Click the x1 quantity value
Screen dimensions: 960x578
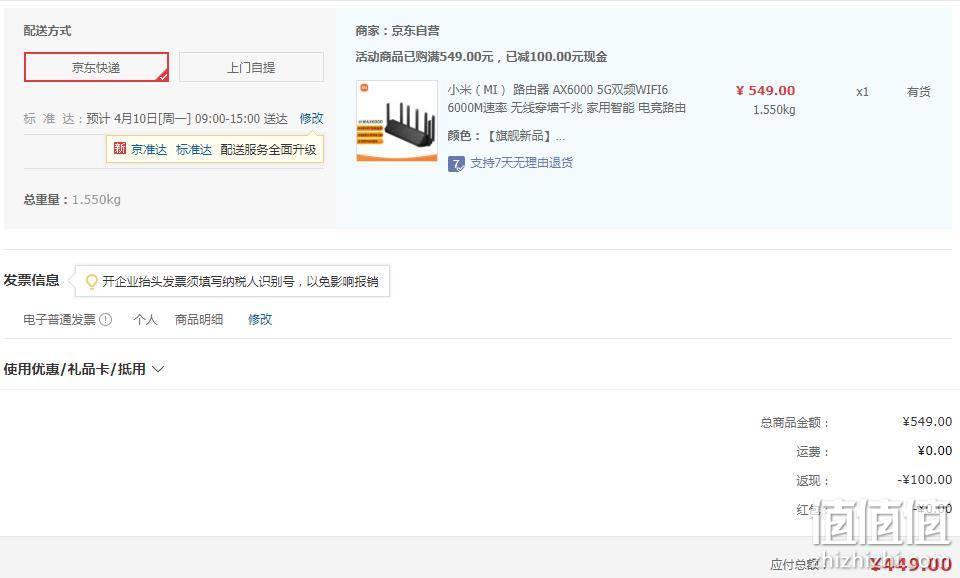(862, 92)
